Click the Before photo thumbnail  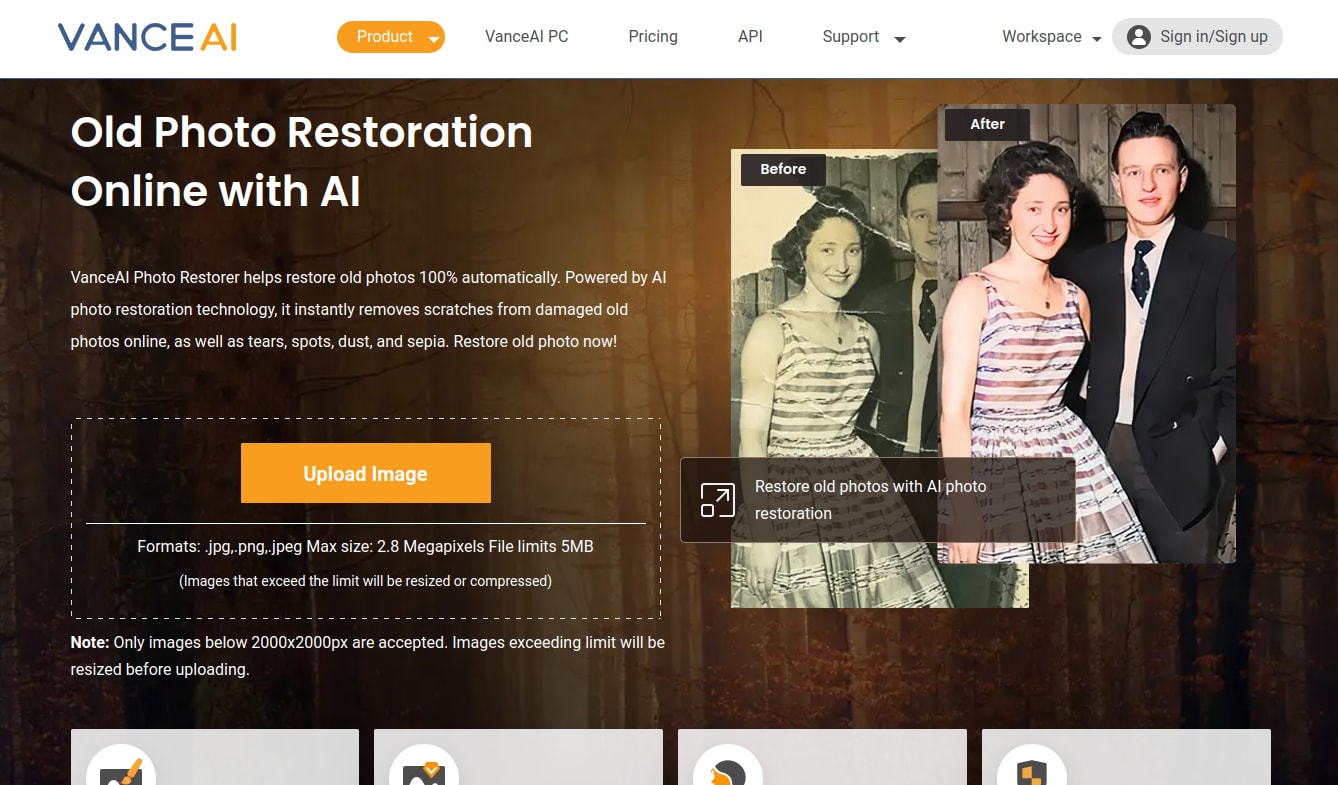(834, 378)
